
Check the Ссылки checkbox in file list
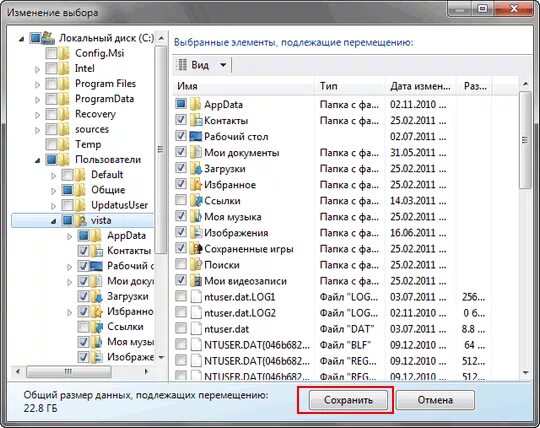[x=181, y=200]
